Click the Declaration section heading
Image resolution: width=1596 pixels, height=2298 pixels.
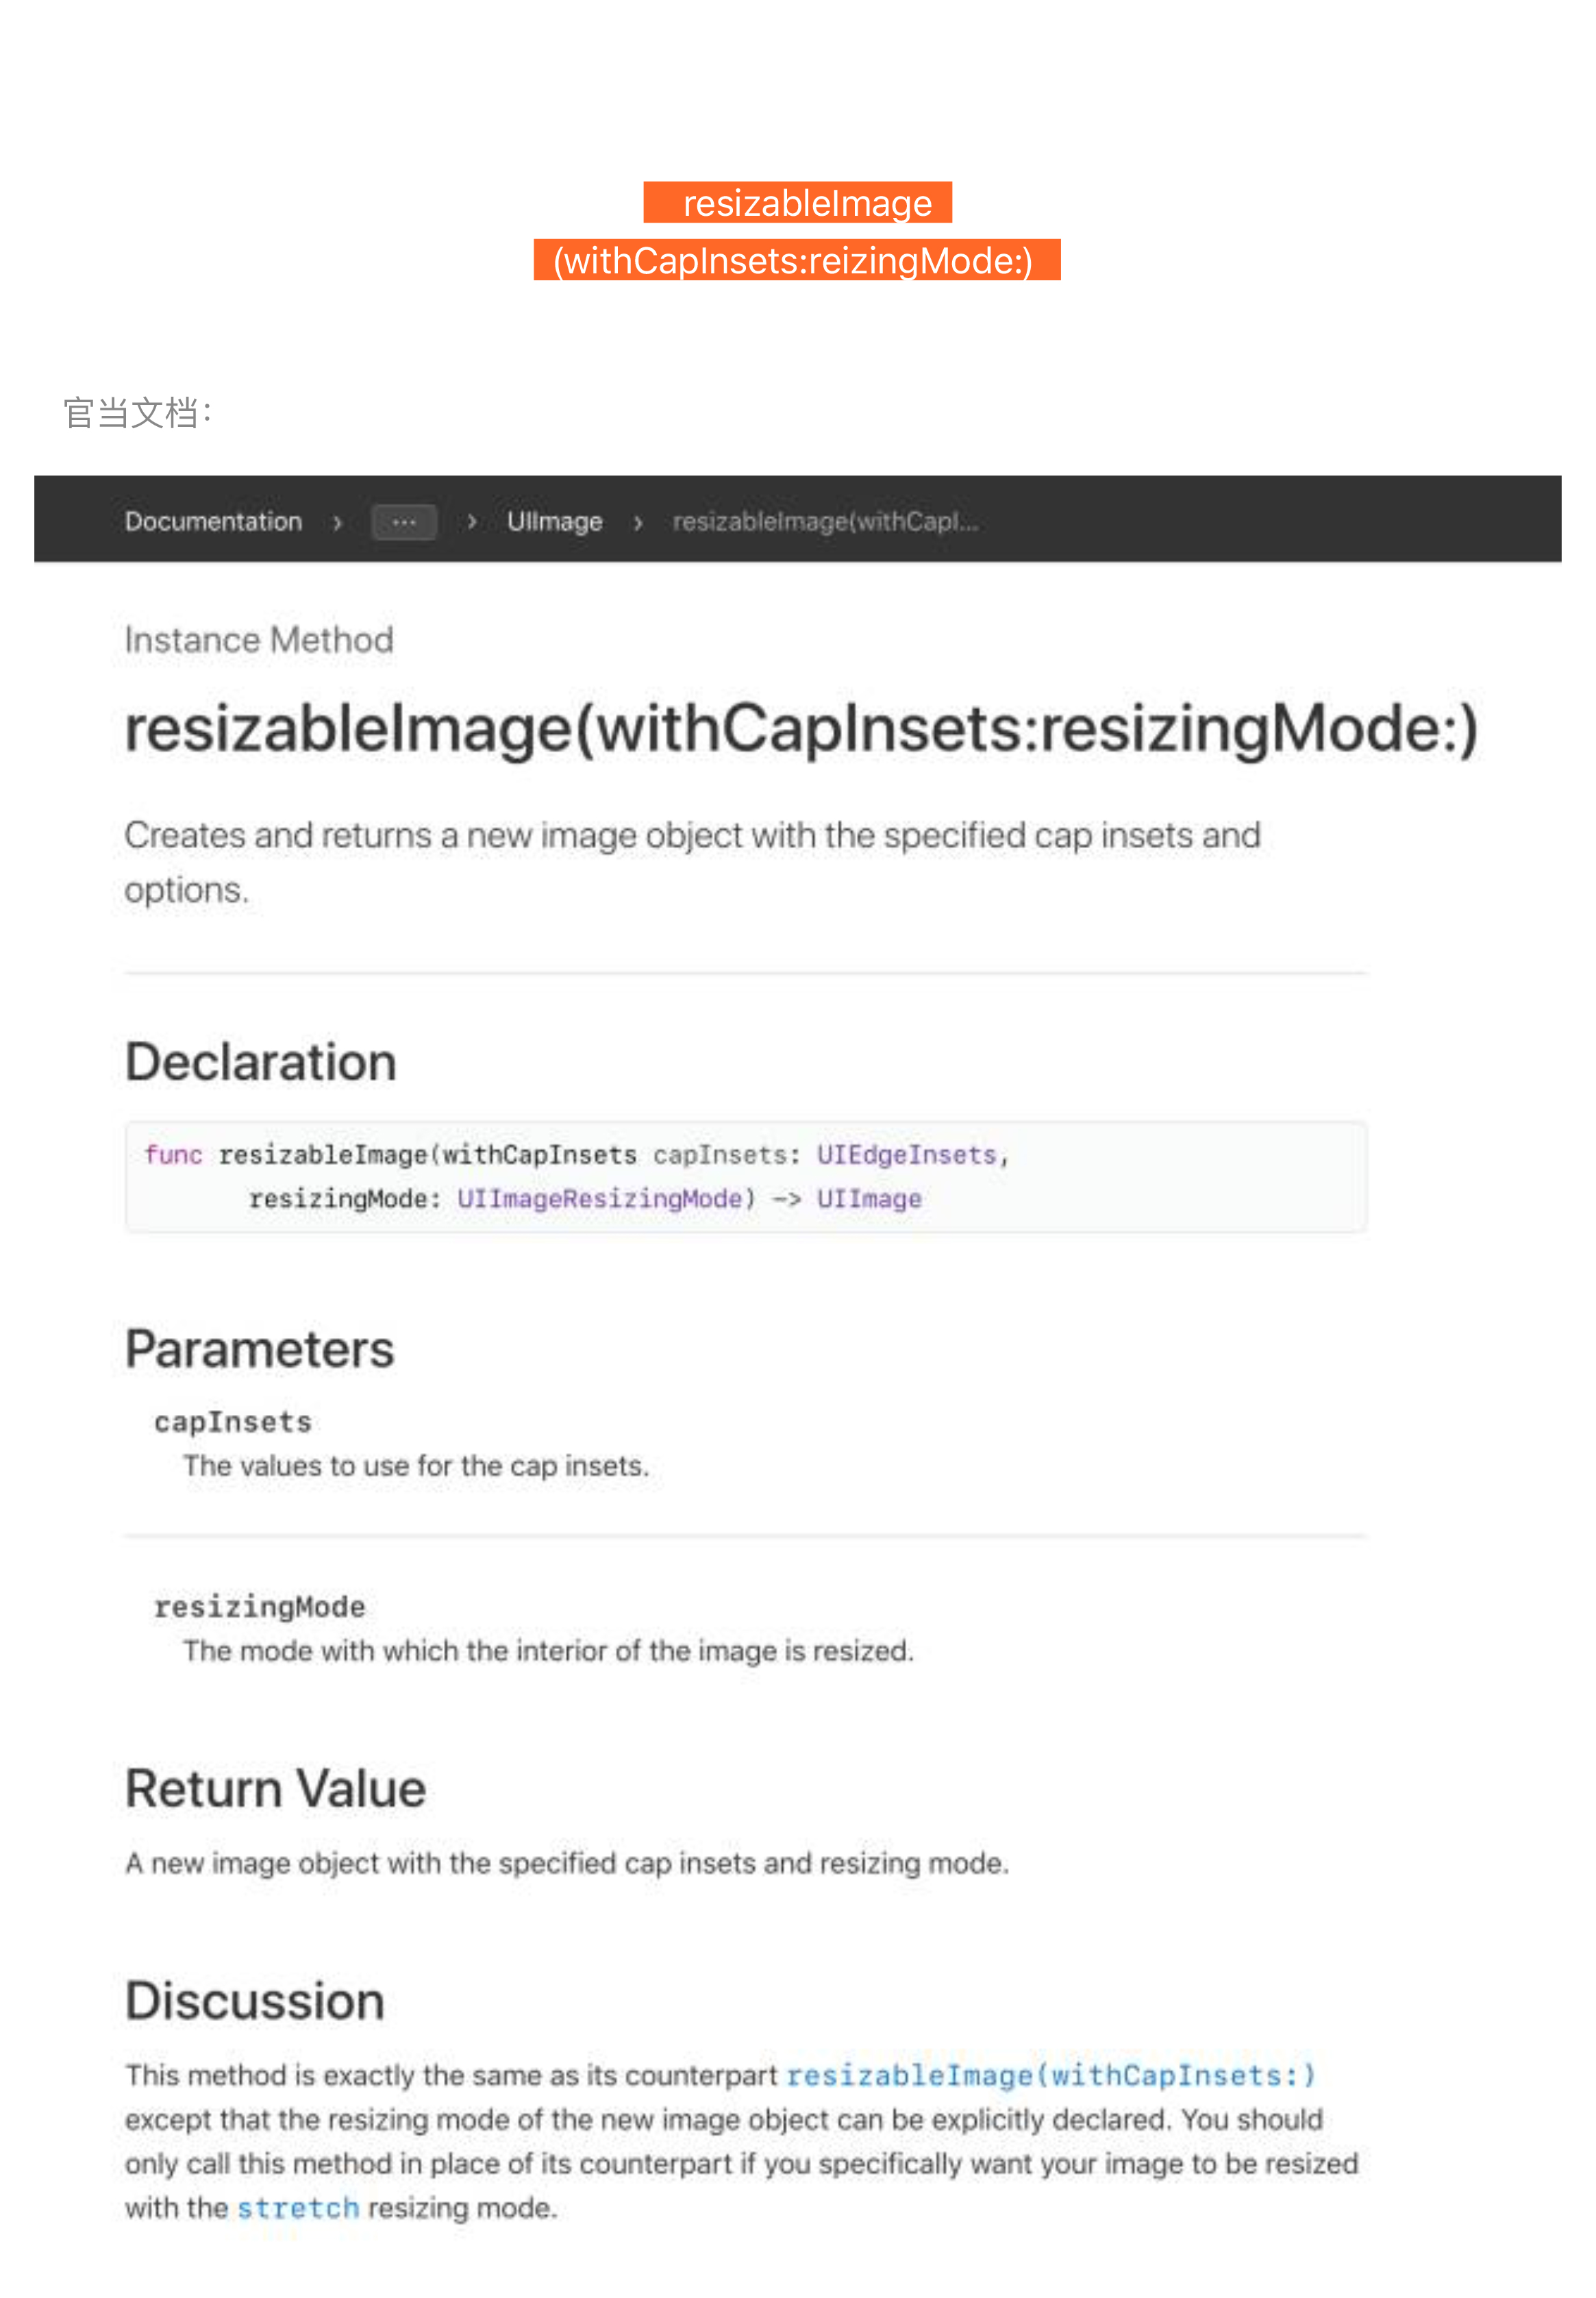[260, 1062]
